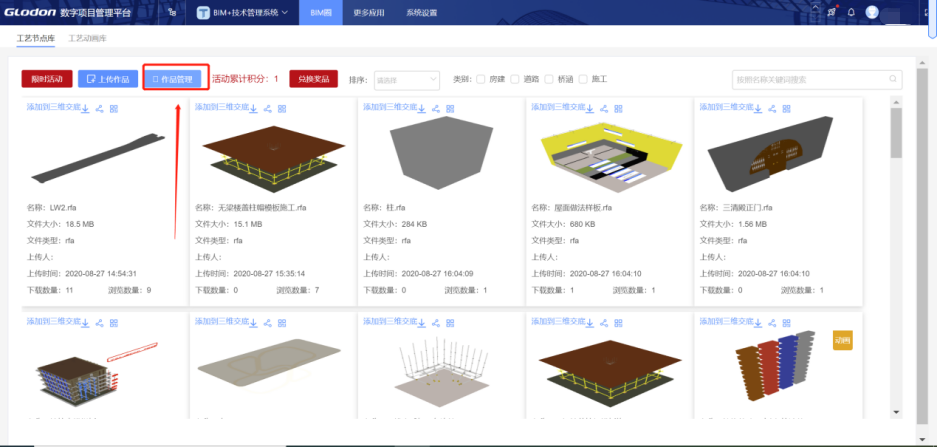Click the search magnifier icon
Viewport: 937px width, 447px height.
coord(893,79)
